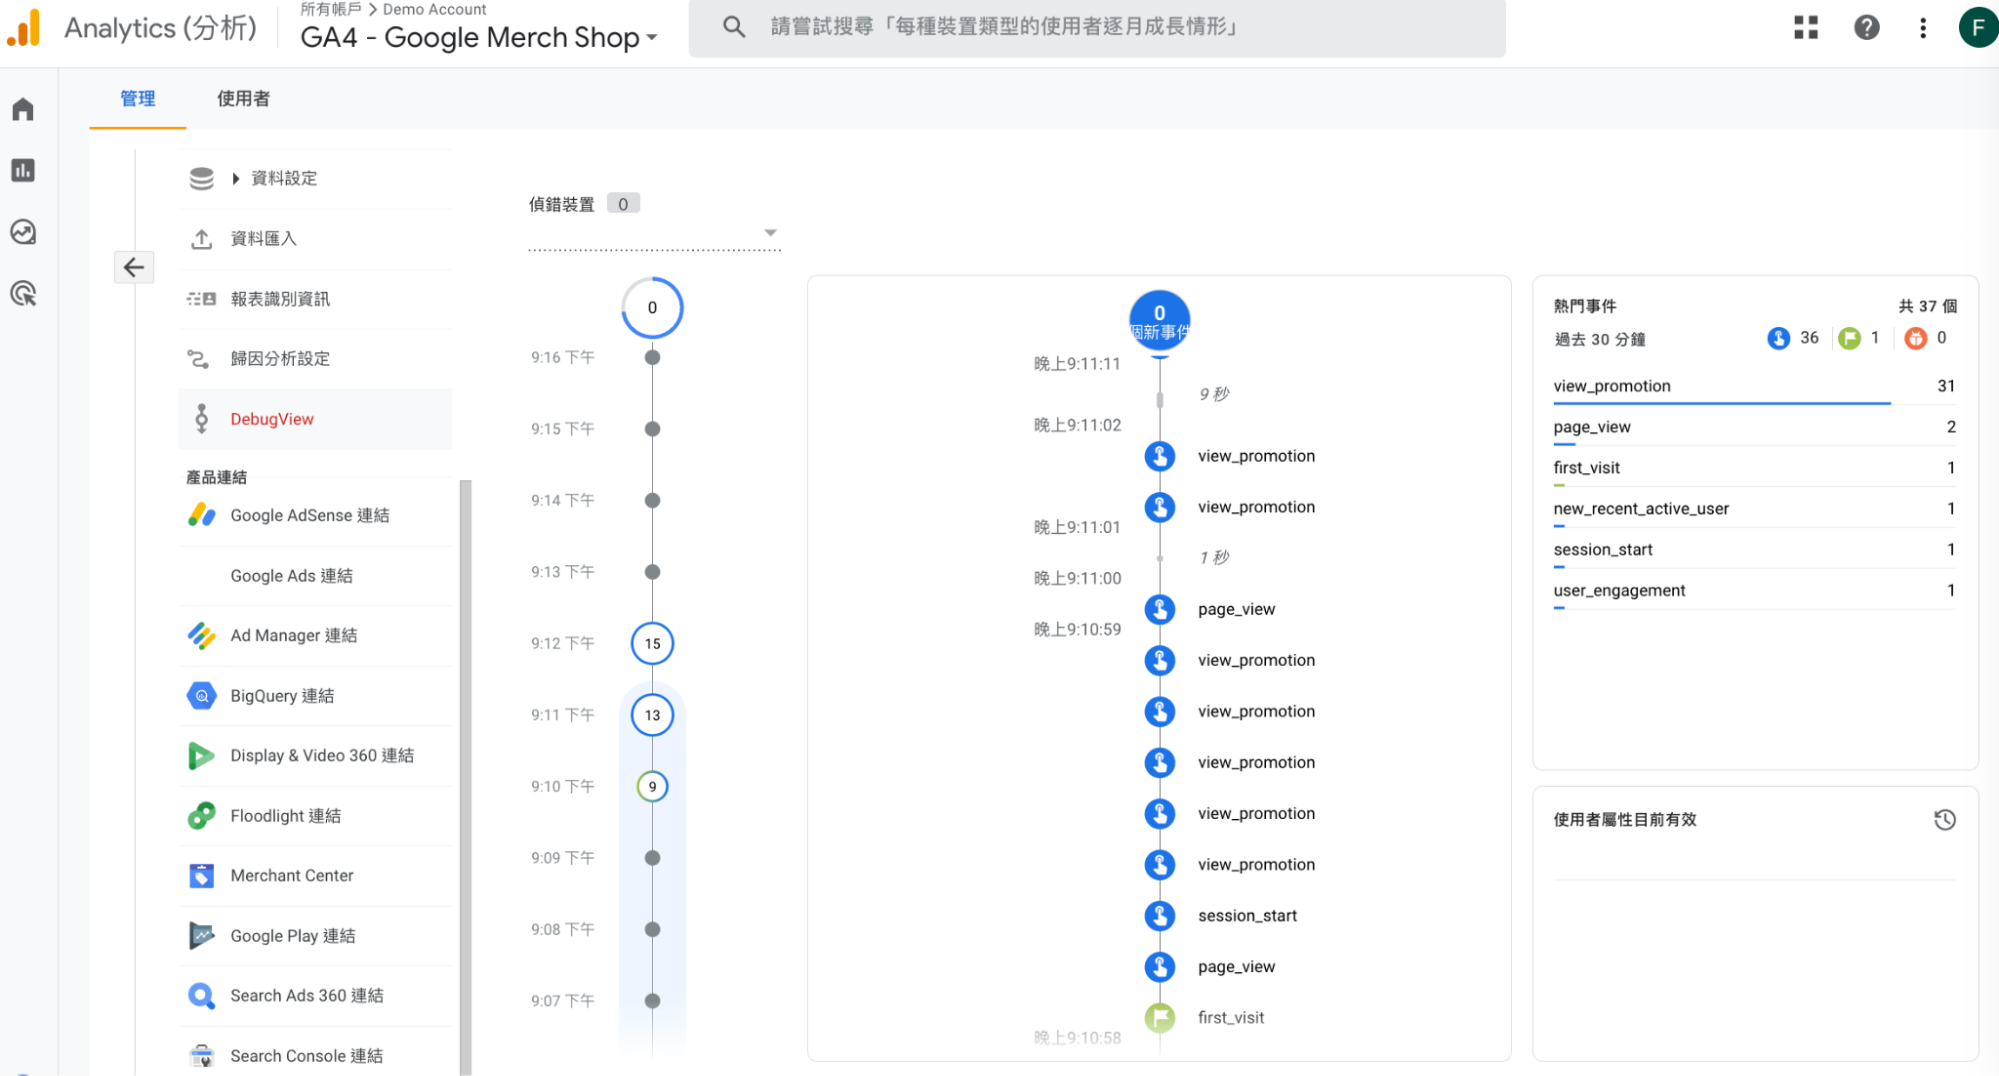This screenshot has width=1999, height=1076.
Task: Click the Floodlight link icon
Action: click(202, 816)
